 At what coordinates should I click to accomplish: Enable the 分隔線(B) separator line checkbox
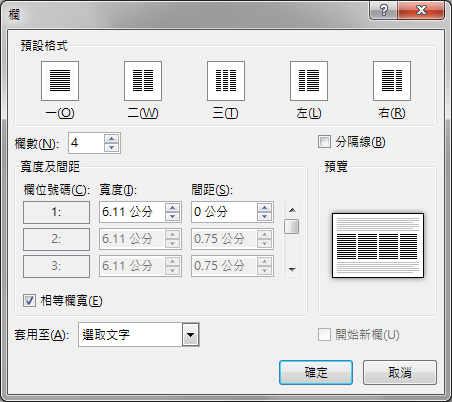324,141
